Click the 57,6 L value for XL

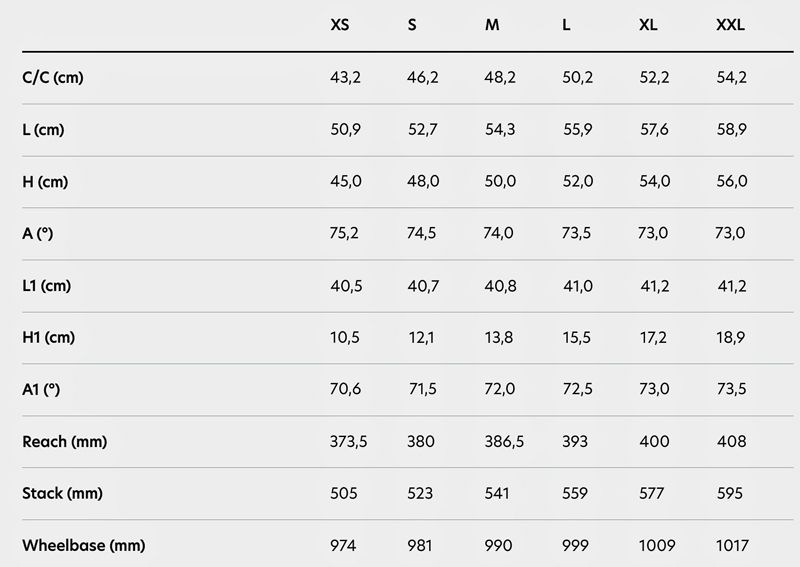pyautogui.click(x=654, y=130)
